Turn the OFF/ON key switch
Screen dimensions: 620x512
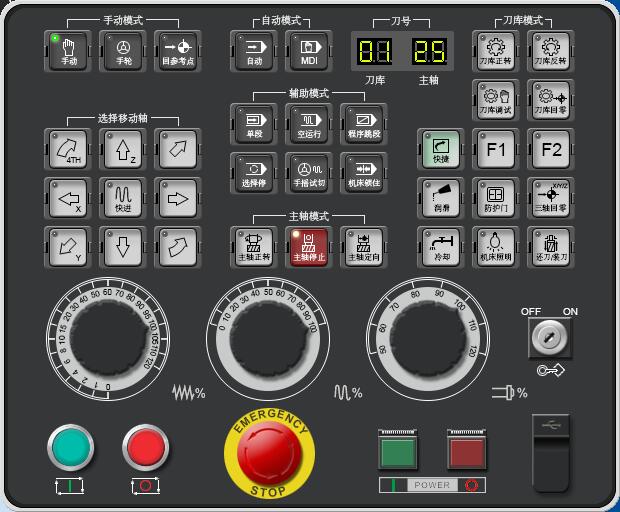[550, 339]
